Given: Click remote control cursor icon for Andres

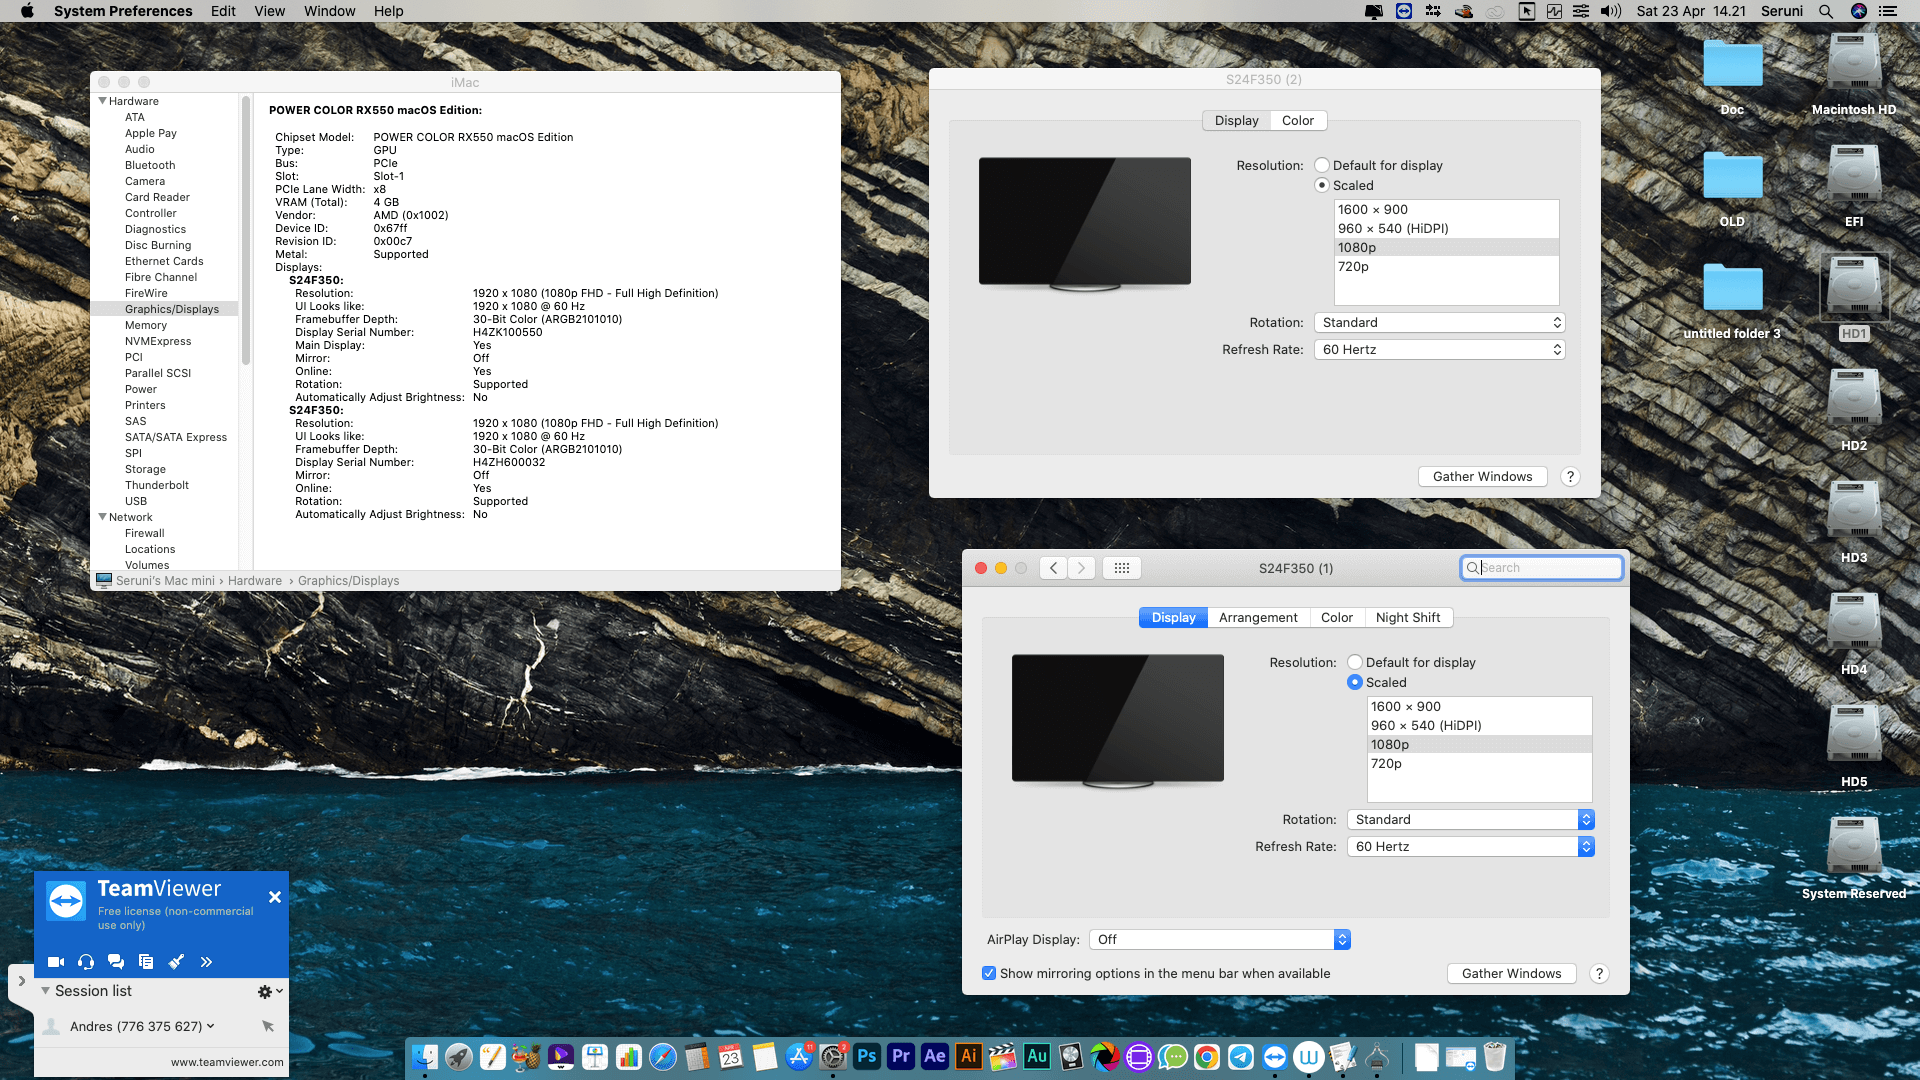Looking at the screenshot, I should [268, 1026].
